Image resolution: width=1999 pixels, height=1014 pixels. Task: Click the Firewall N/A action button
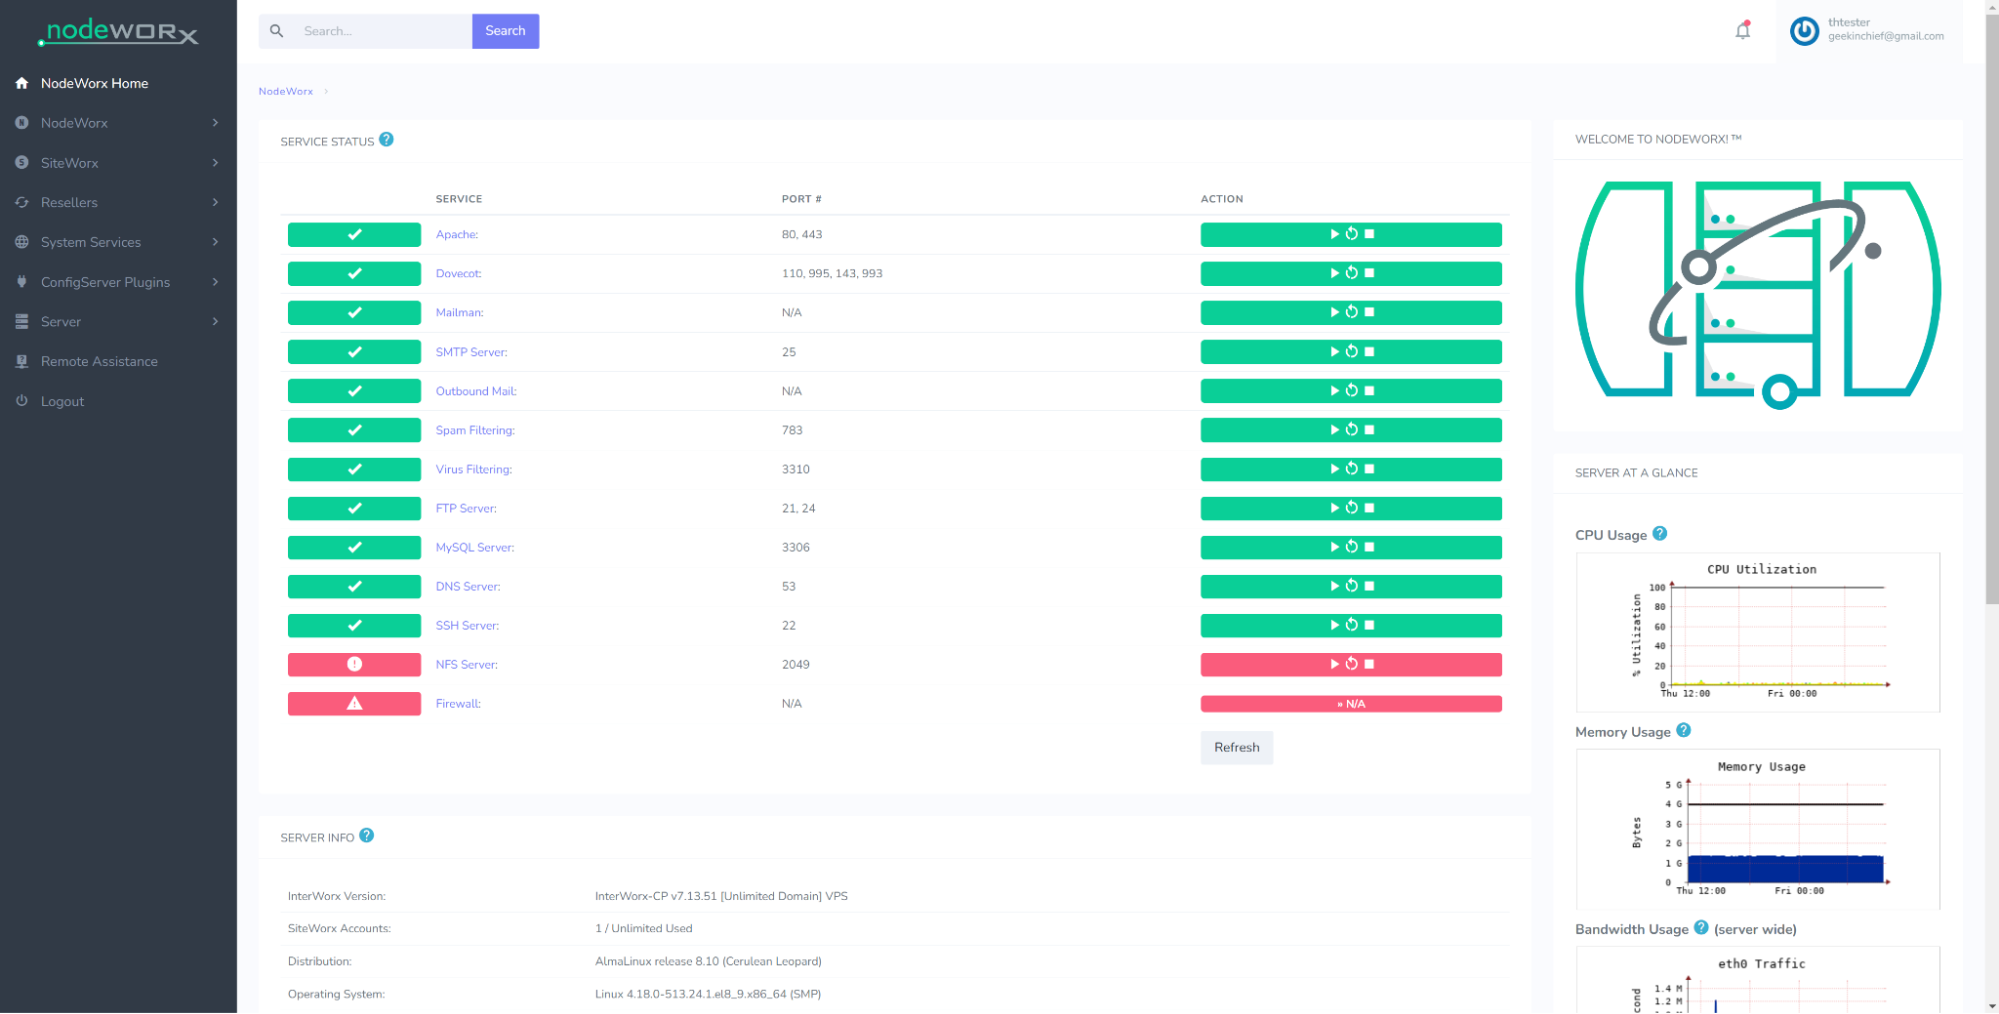1351,704
